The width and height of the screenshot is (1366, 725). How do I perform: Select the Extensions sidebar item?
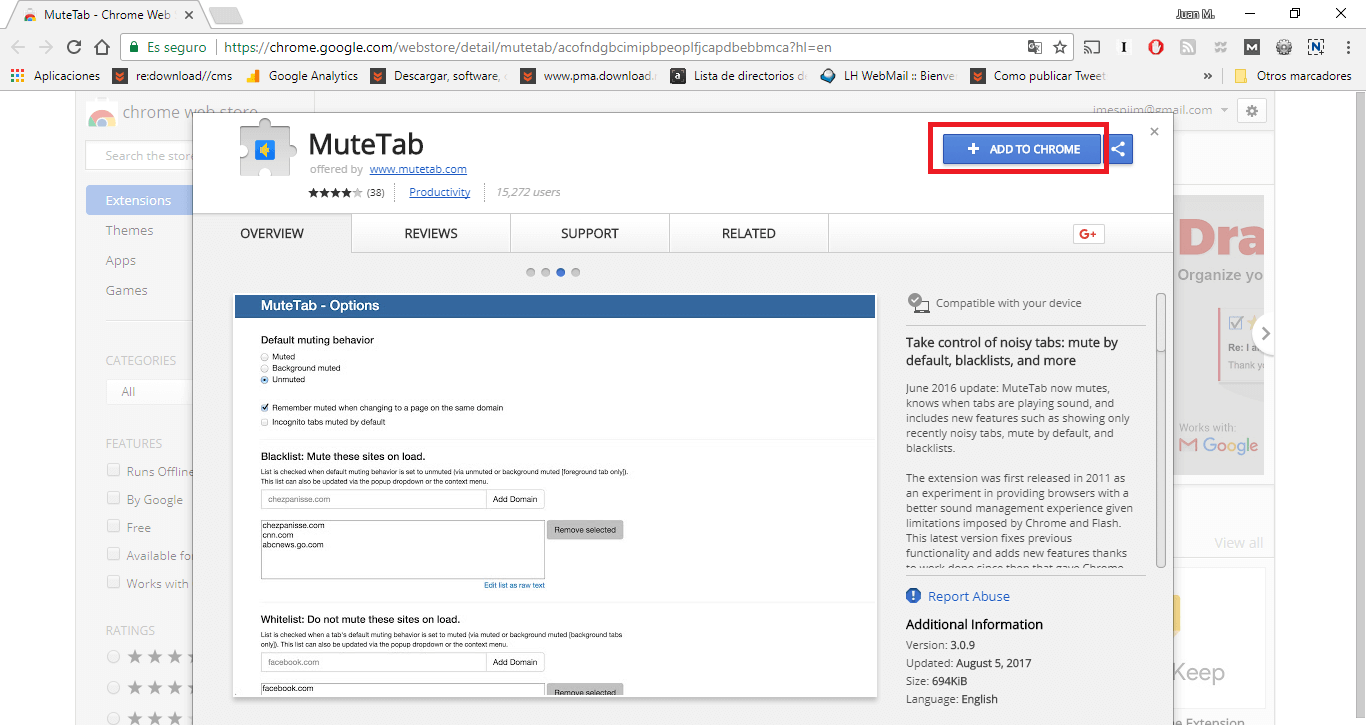click(x=139, y=200)
